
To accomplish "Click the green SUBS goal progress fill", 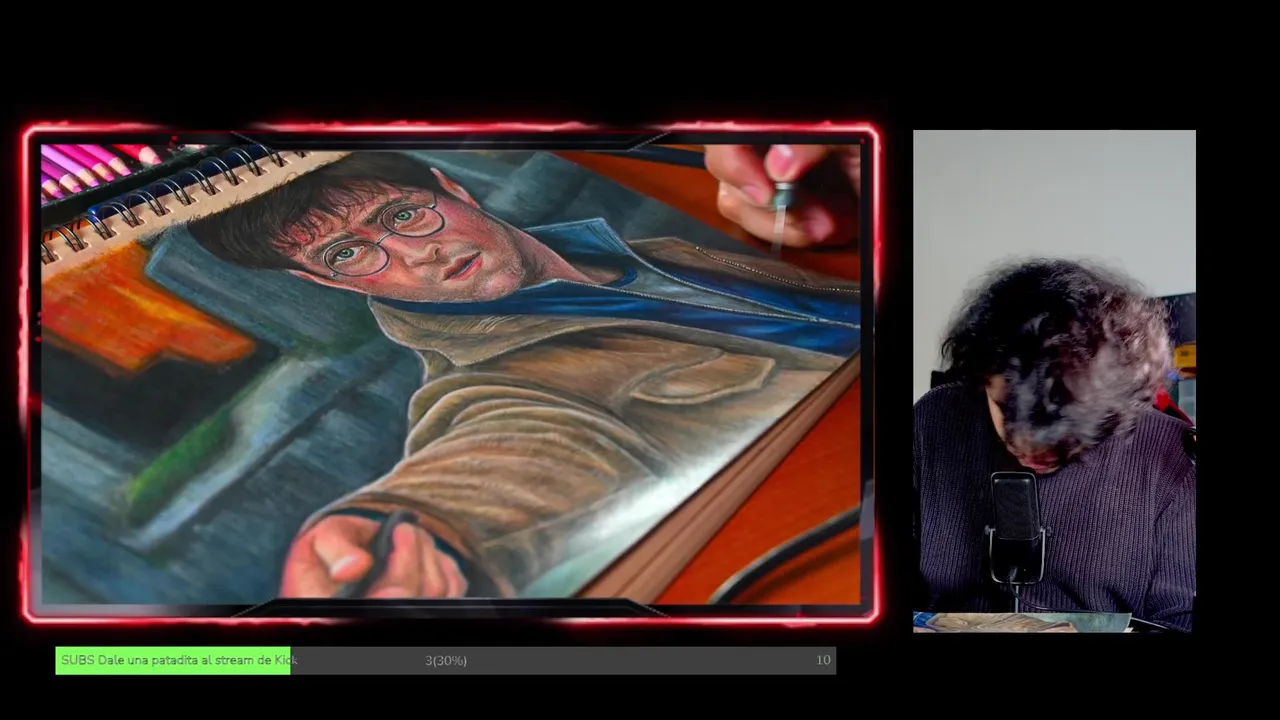I will (173, 660).
